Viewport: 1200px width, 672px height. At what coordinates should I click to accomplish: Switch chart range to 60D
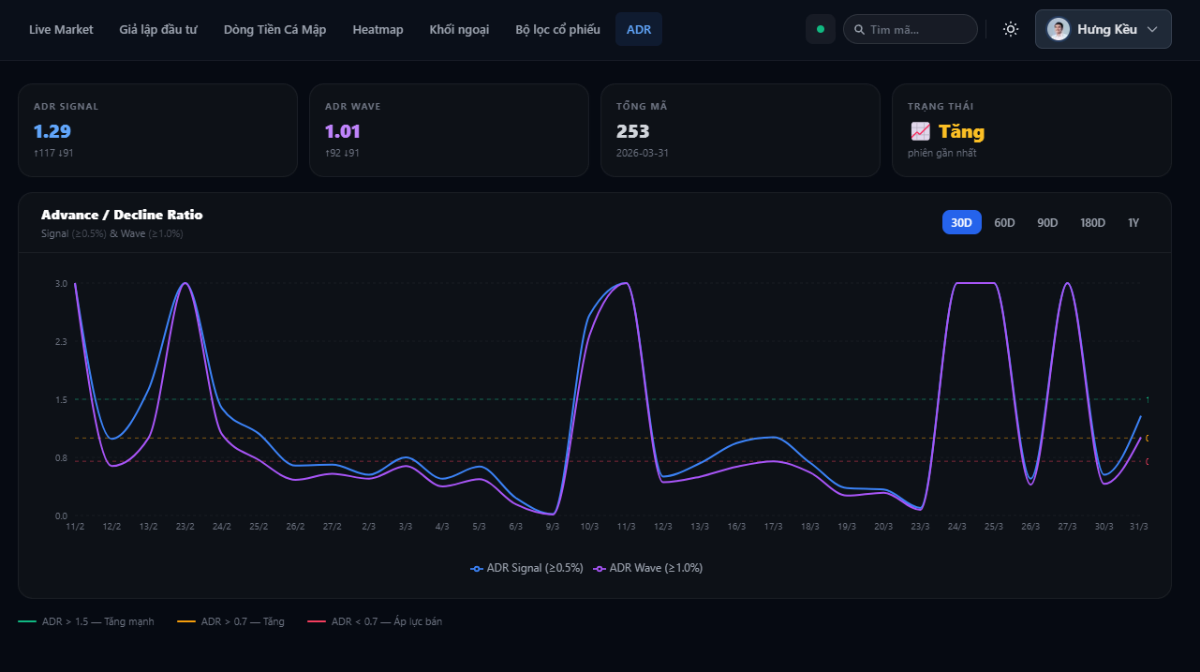(x=1004, y=222)
